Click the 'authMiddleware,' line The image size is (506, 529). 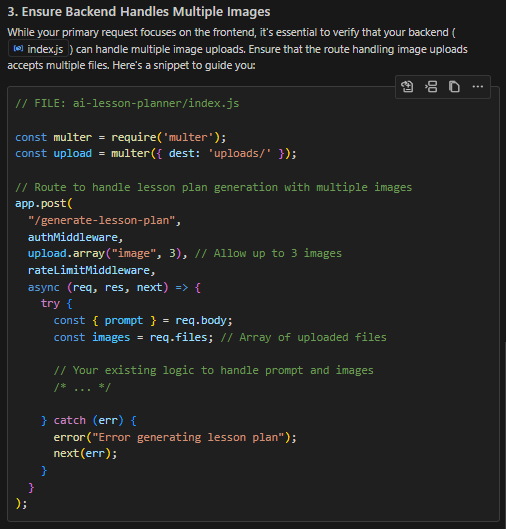pos(76,237)
